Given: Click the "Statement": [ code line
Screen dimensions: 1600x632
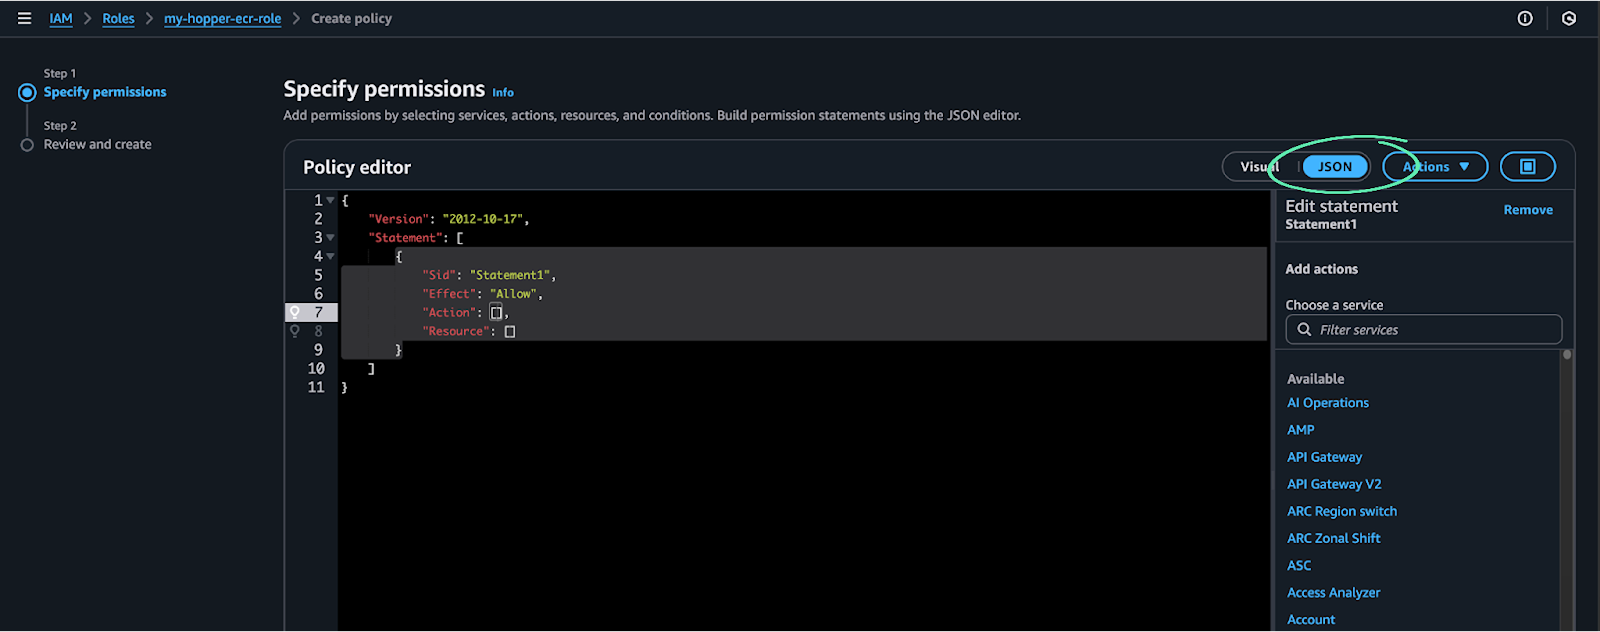Looking at the screenshot, I should [416, 238].
